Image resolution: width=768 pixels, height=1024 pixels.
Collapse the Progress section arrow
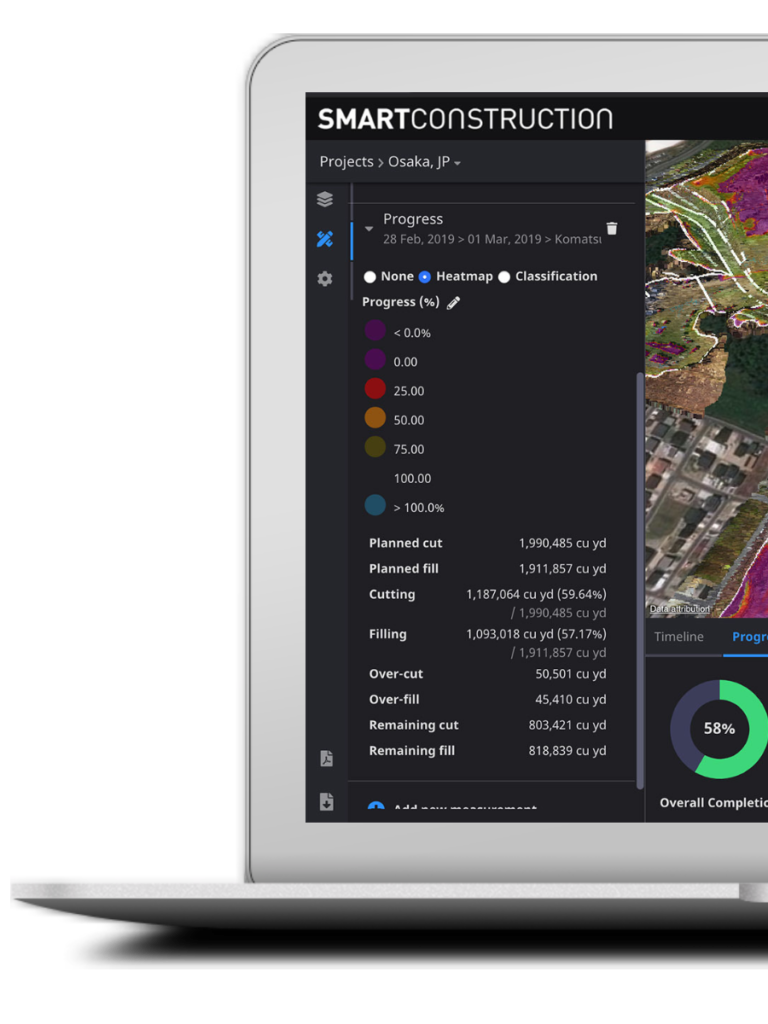pyautogui.click(x=369, y=229)
